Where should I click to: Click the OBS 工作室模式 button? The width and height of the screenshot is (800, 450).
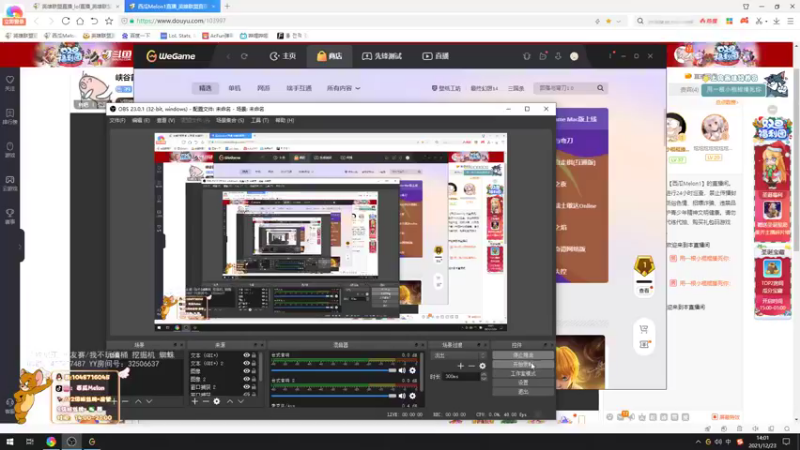point(523,373)
